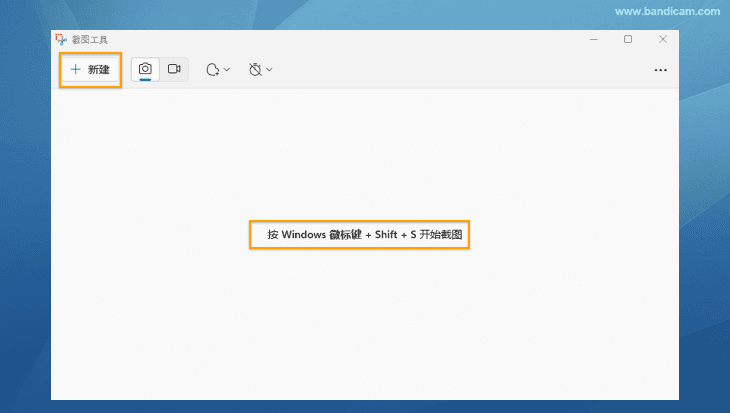Click the empty toolbar space right of timer
The image size is (730, 413).
click(x=450, y=70)
